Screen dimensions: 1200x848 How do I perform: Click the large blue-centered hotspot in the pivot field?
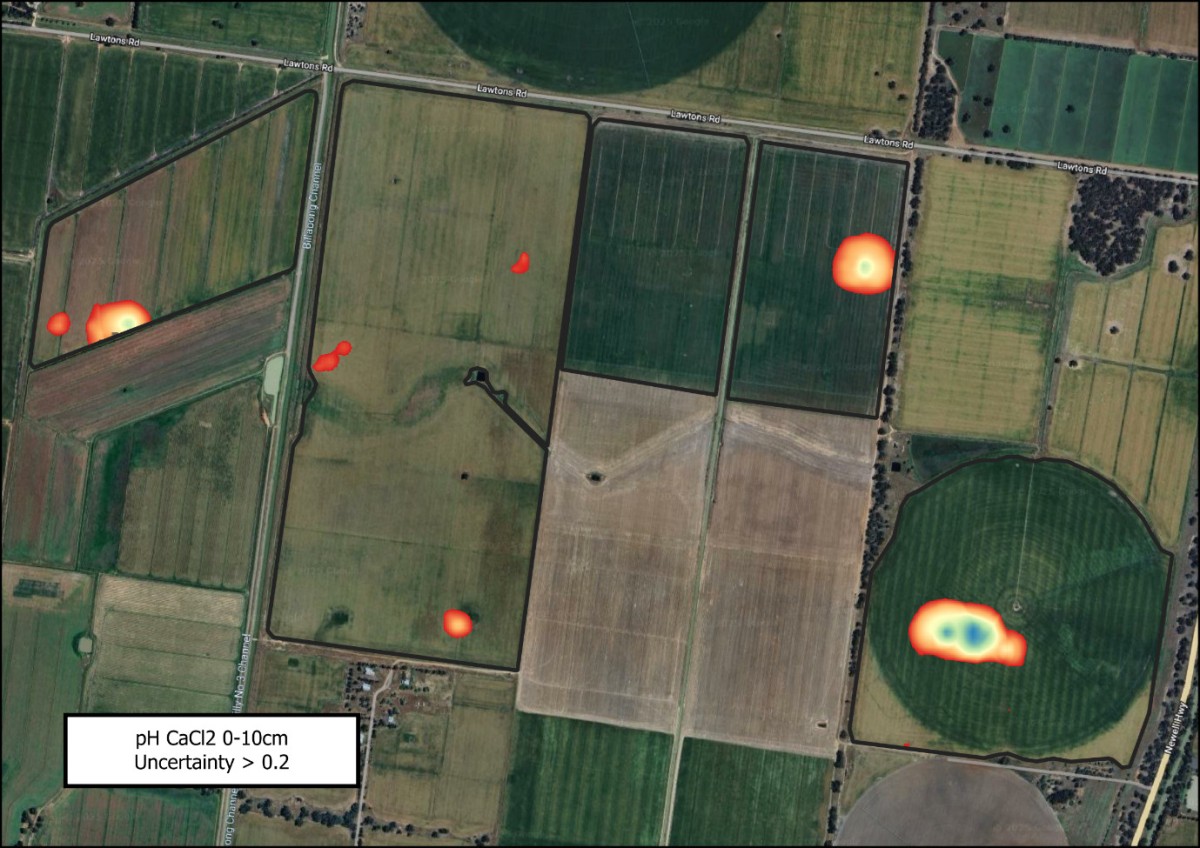tap(966, 633)
